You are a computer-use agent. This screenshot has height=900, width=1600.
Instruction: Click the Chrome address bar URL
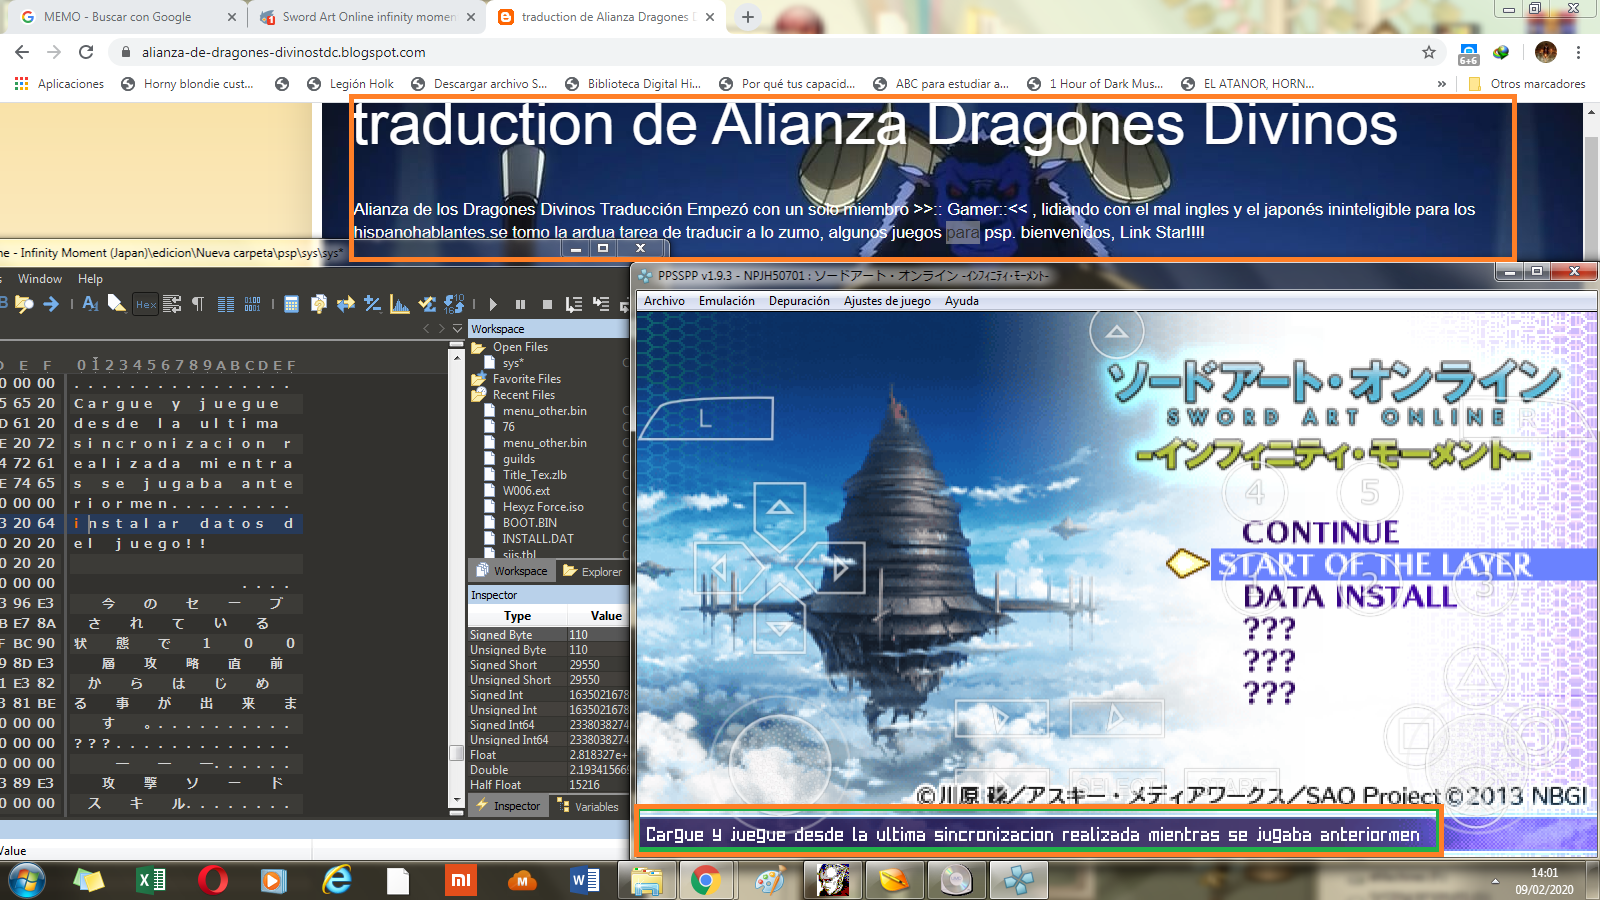[x=283, y=52]
